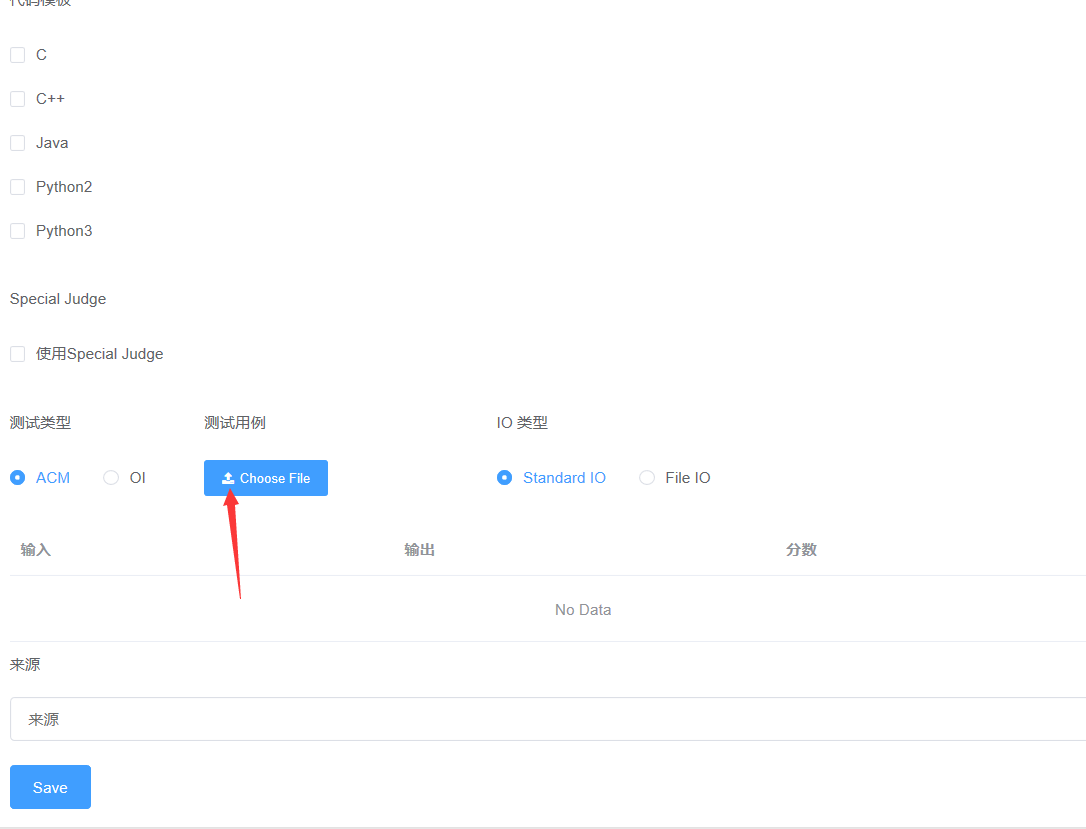Enable the 使用Special Judge checkbox

(17, 354)
